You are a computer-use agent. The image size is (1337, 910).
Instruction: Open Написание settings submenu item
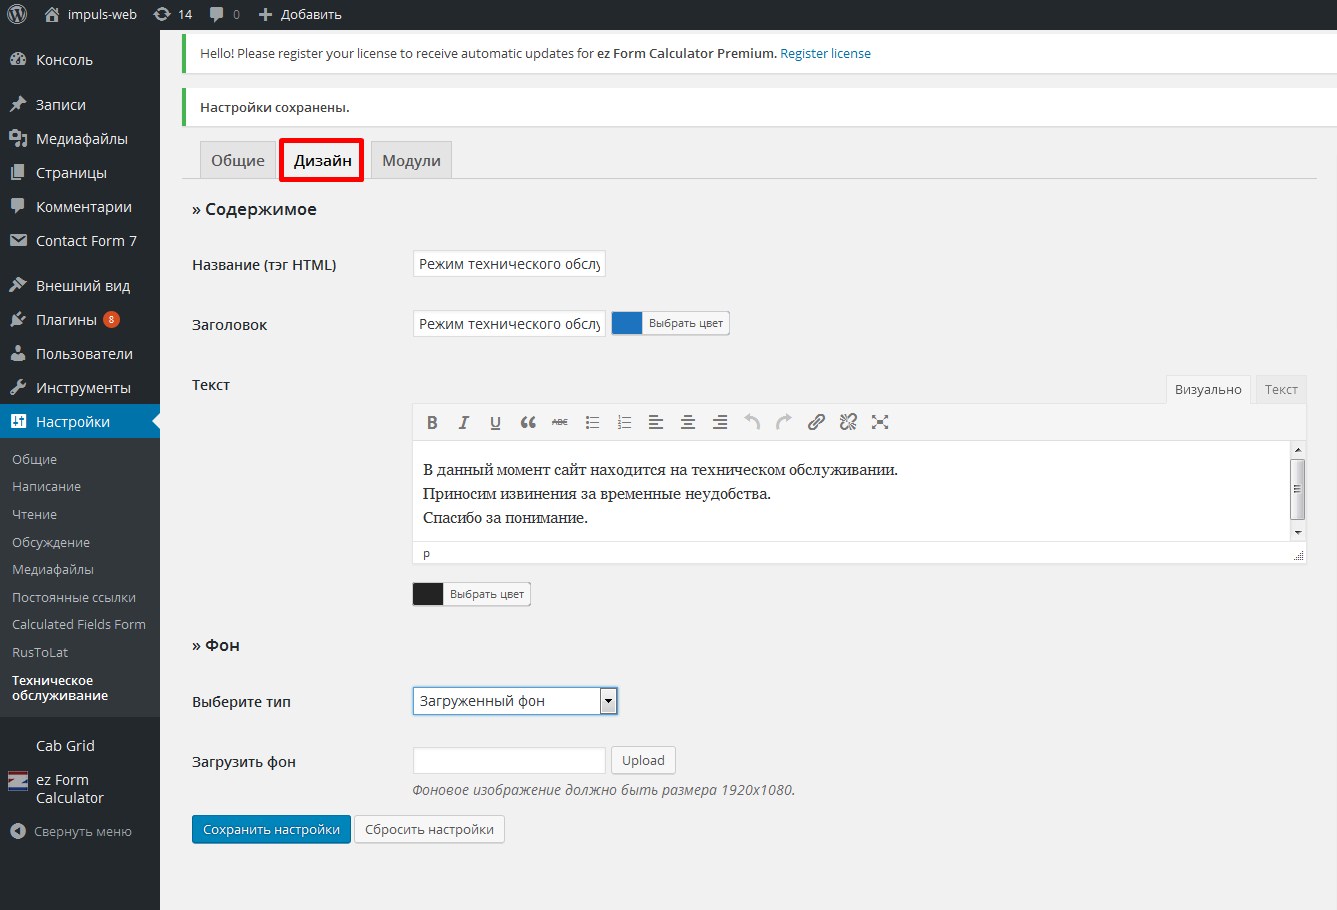[x=47, y=487]
